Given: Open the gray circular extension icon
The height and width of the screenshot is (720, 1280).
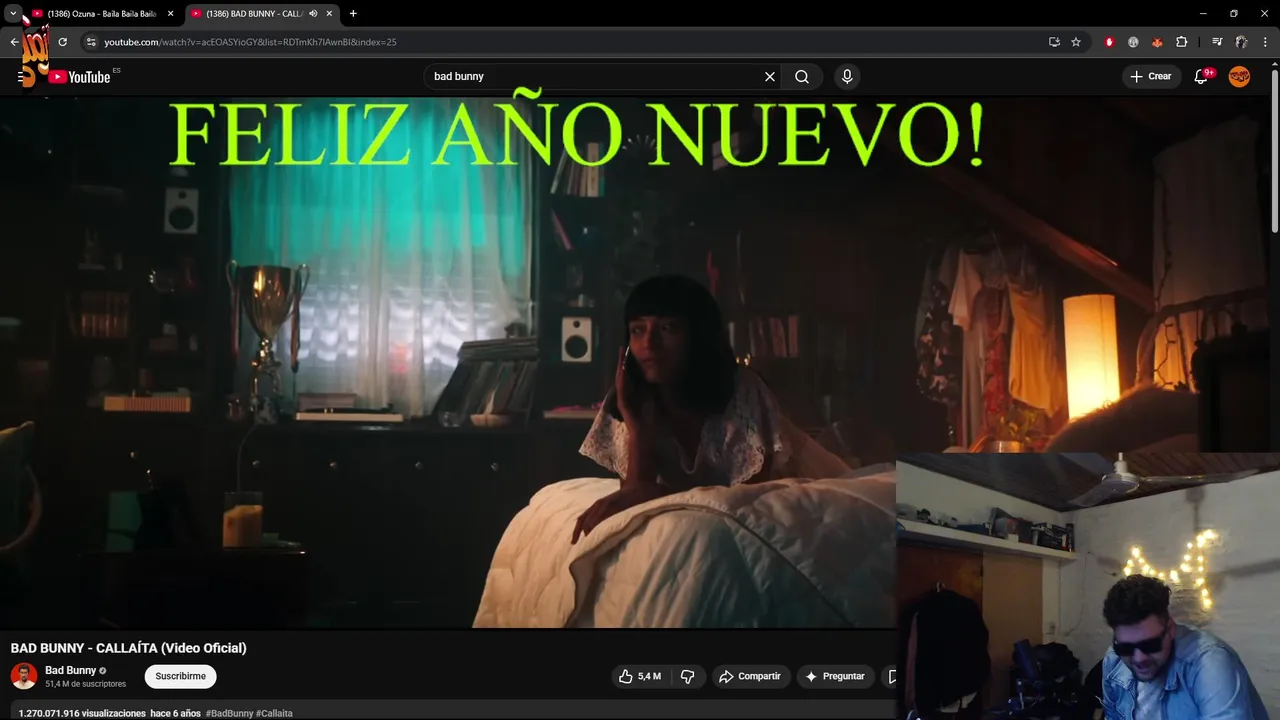Looking at the screenshot, I should pyautogui.click(x=1133, y=42).
